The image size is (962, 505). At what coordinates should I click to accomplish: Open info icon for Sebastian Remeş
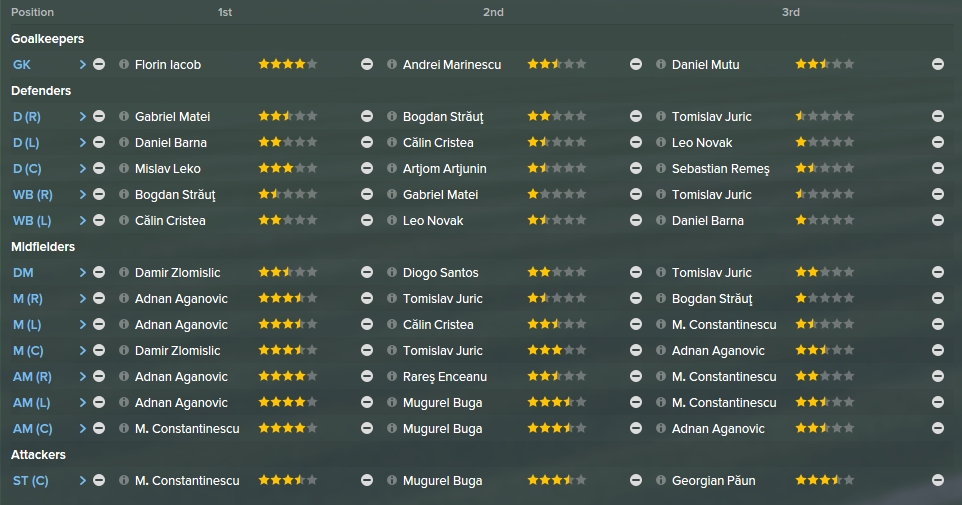(x=660, y=168)
